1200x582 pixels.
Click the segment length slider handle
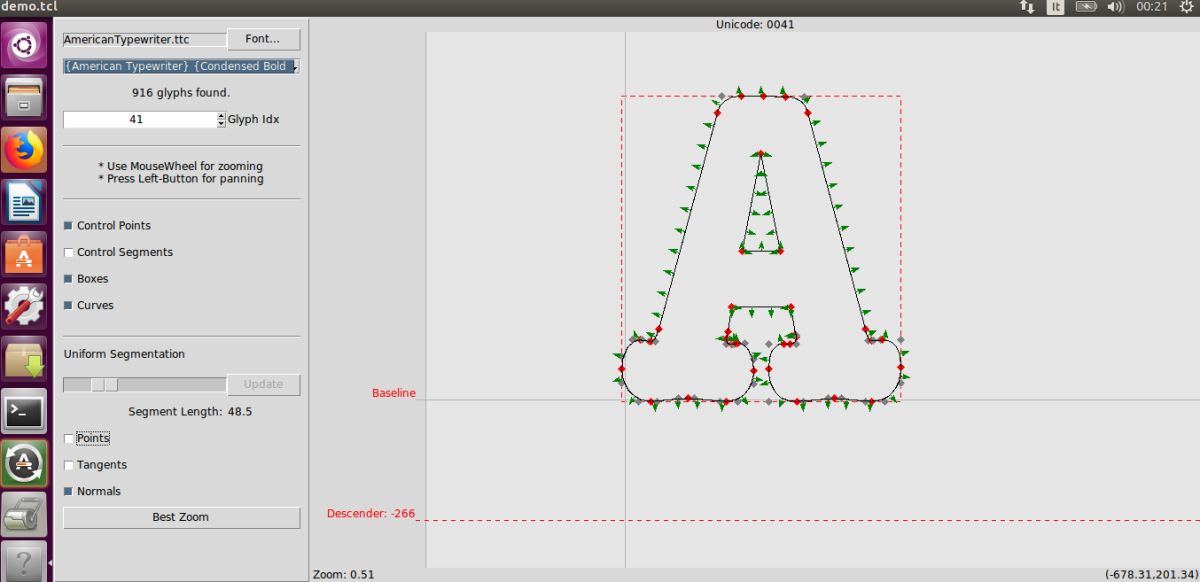click(105, 385)
